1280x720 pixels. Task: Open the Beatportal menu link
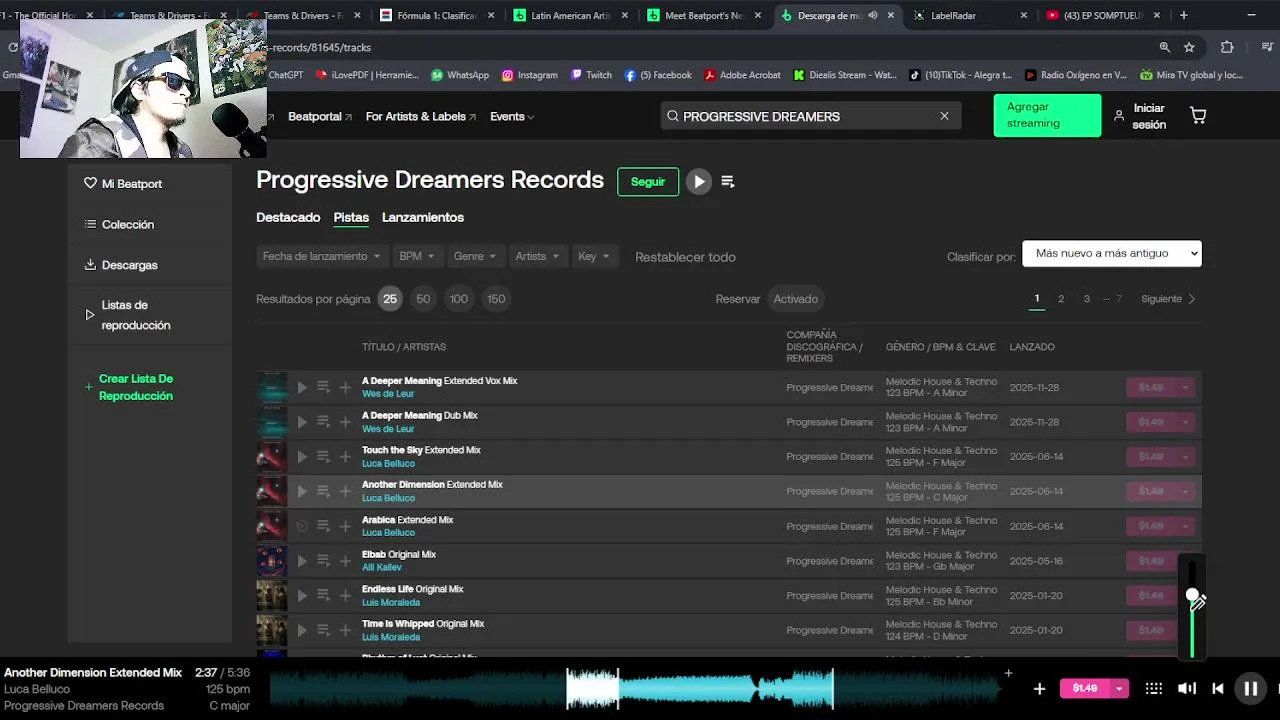(x=320, y=116)
